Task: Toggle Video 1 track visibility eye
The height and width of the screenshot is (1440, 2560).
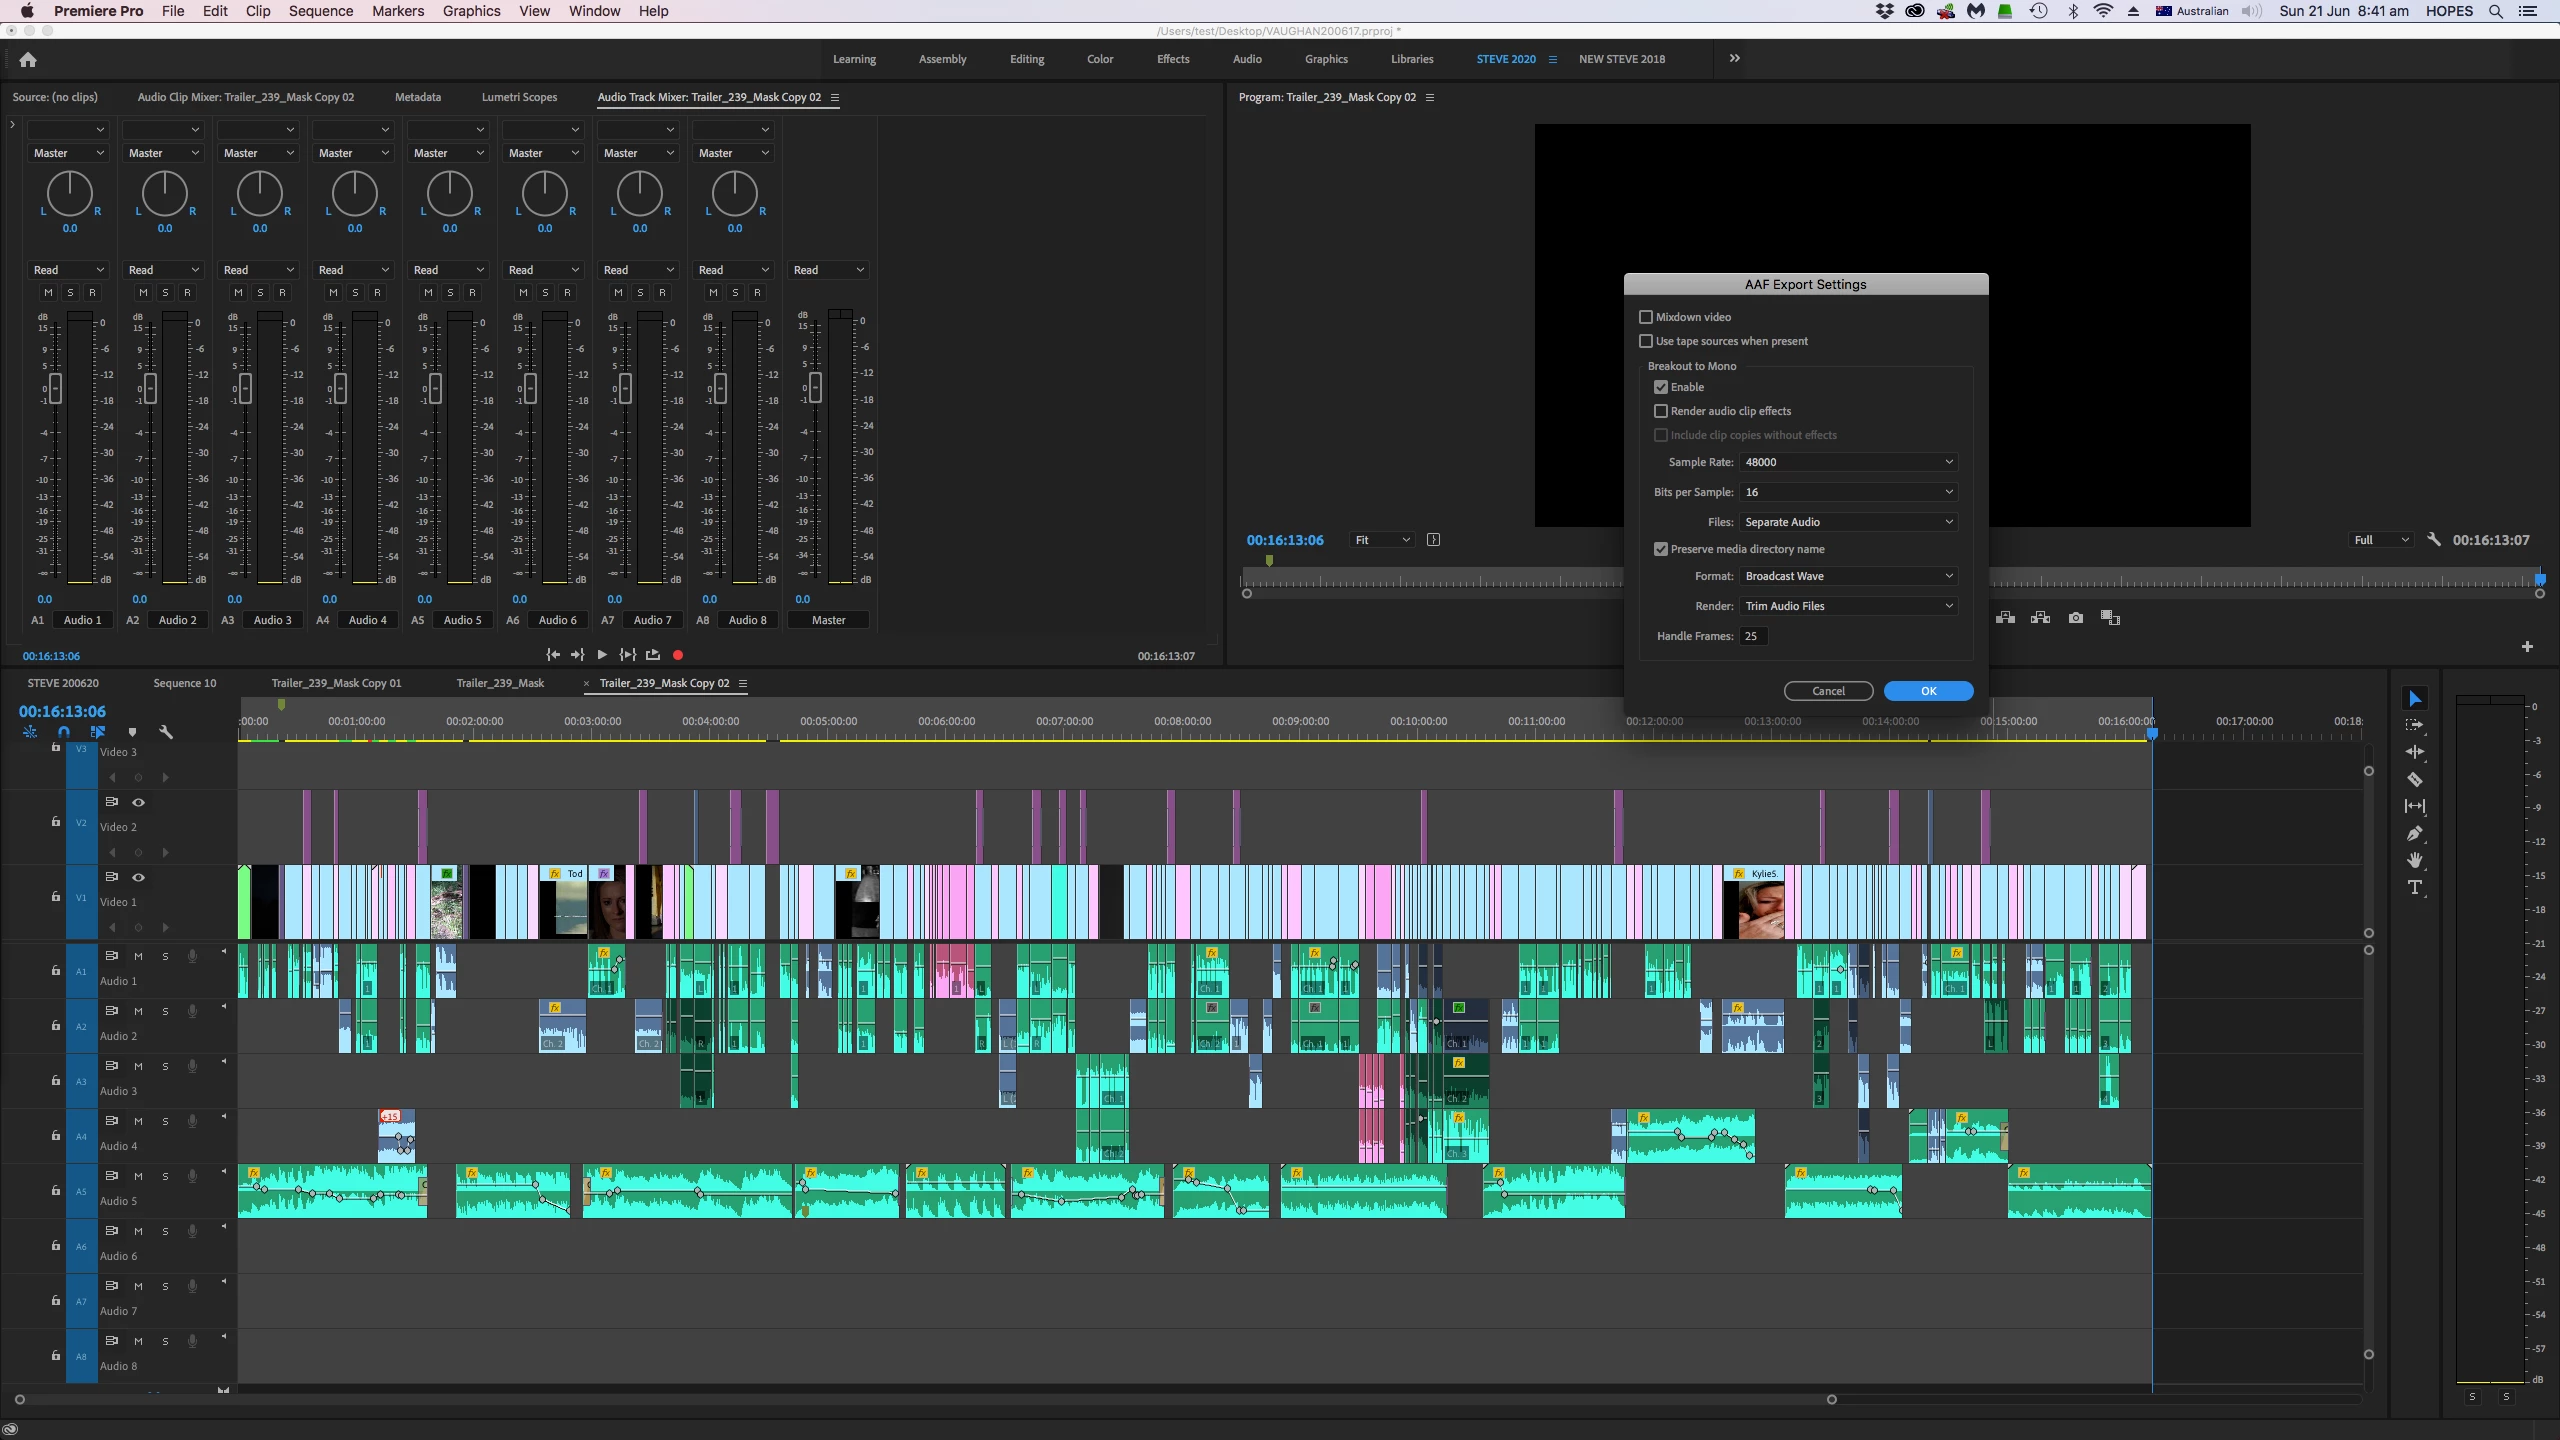Action: [x=139, y=877]
